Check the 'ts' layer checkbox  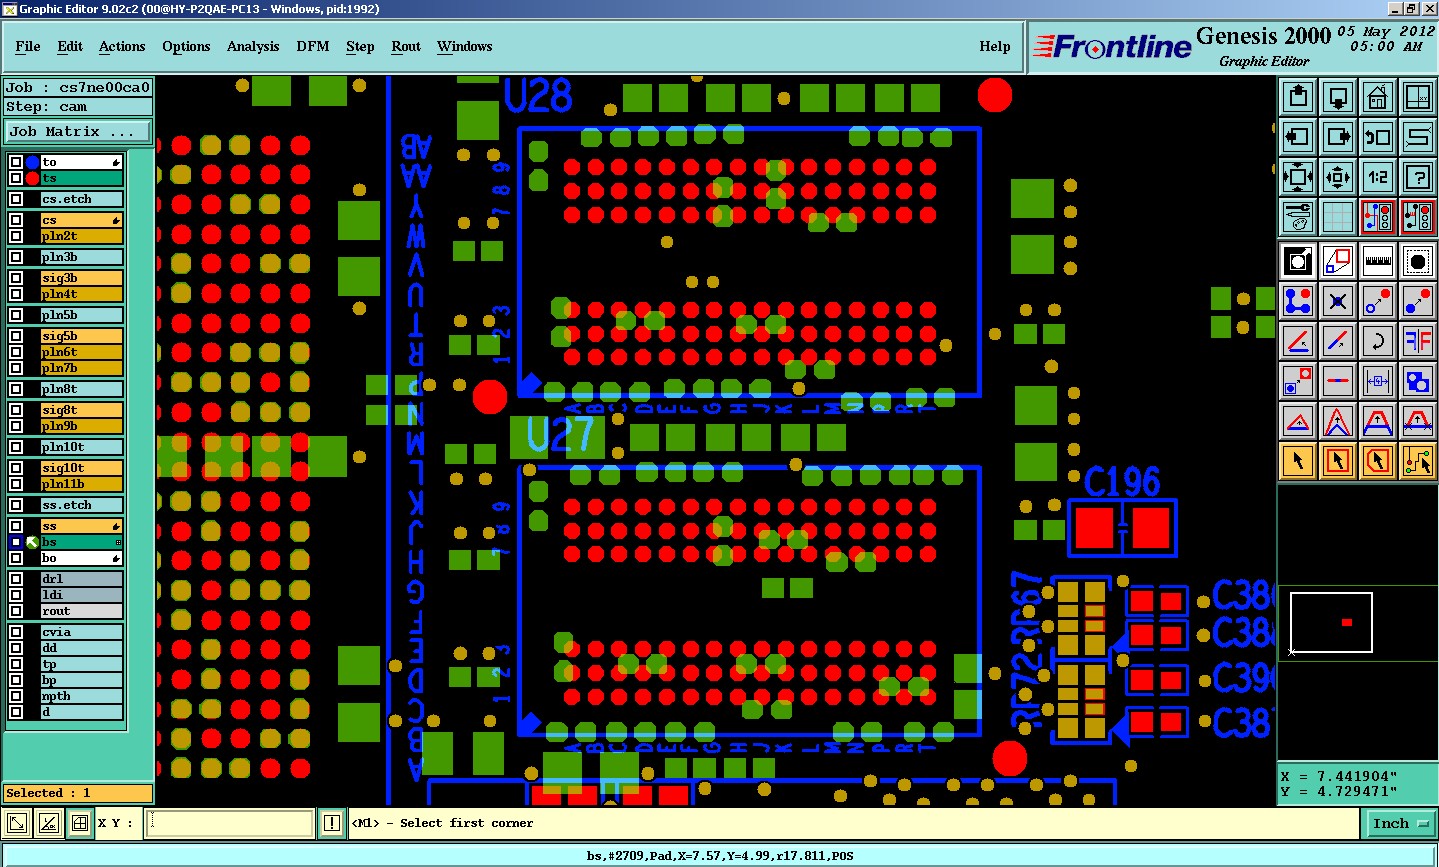pyautogui.click(x=16, y=178)
